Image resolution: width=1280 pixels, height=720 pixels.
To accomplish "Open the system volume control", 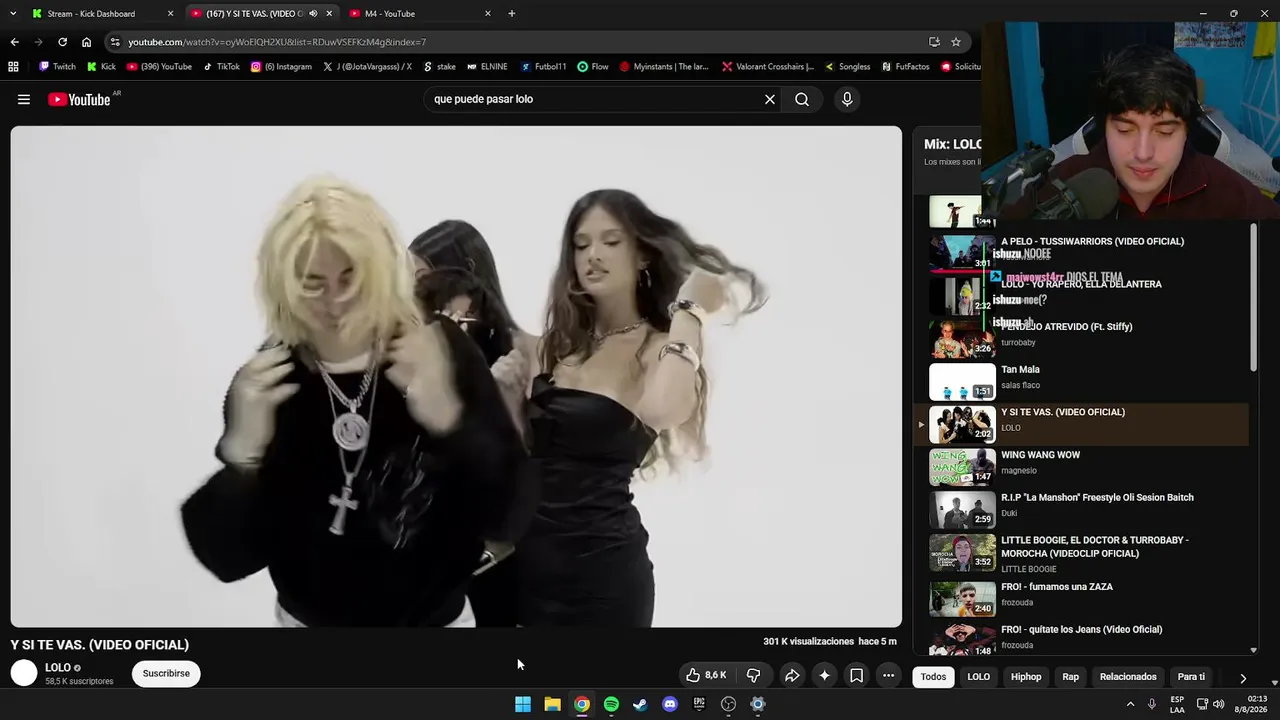I will pyautogui.click(x=1218, y=704).
